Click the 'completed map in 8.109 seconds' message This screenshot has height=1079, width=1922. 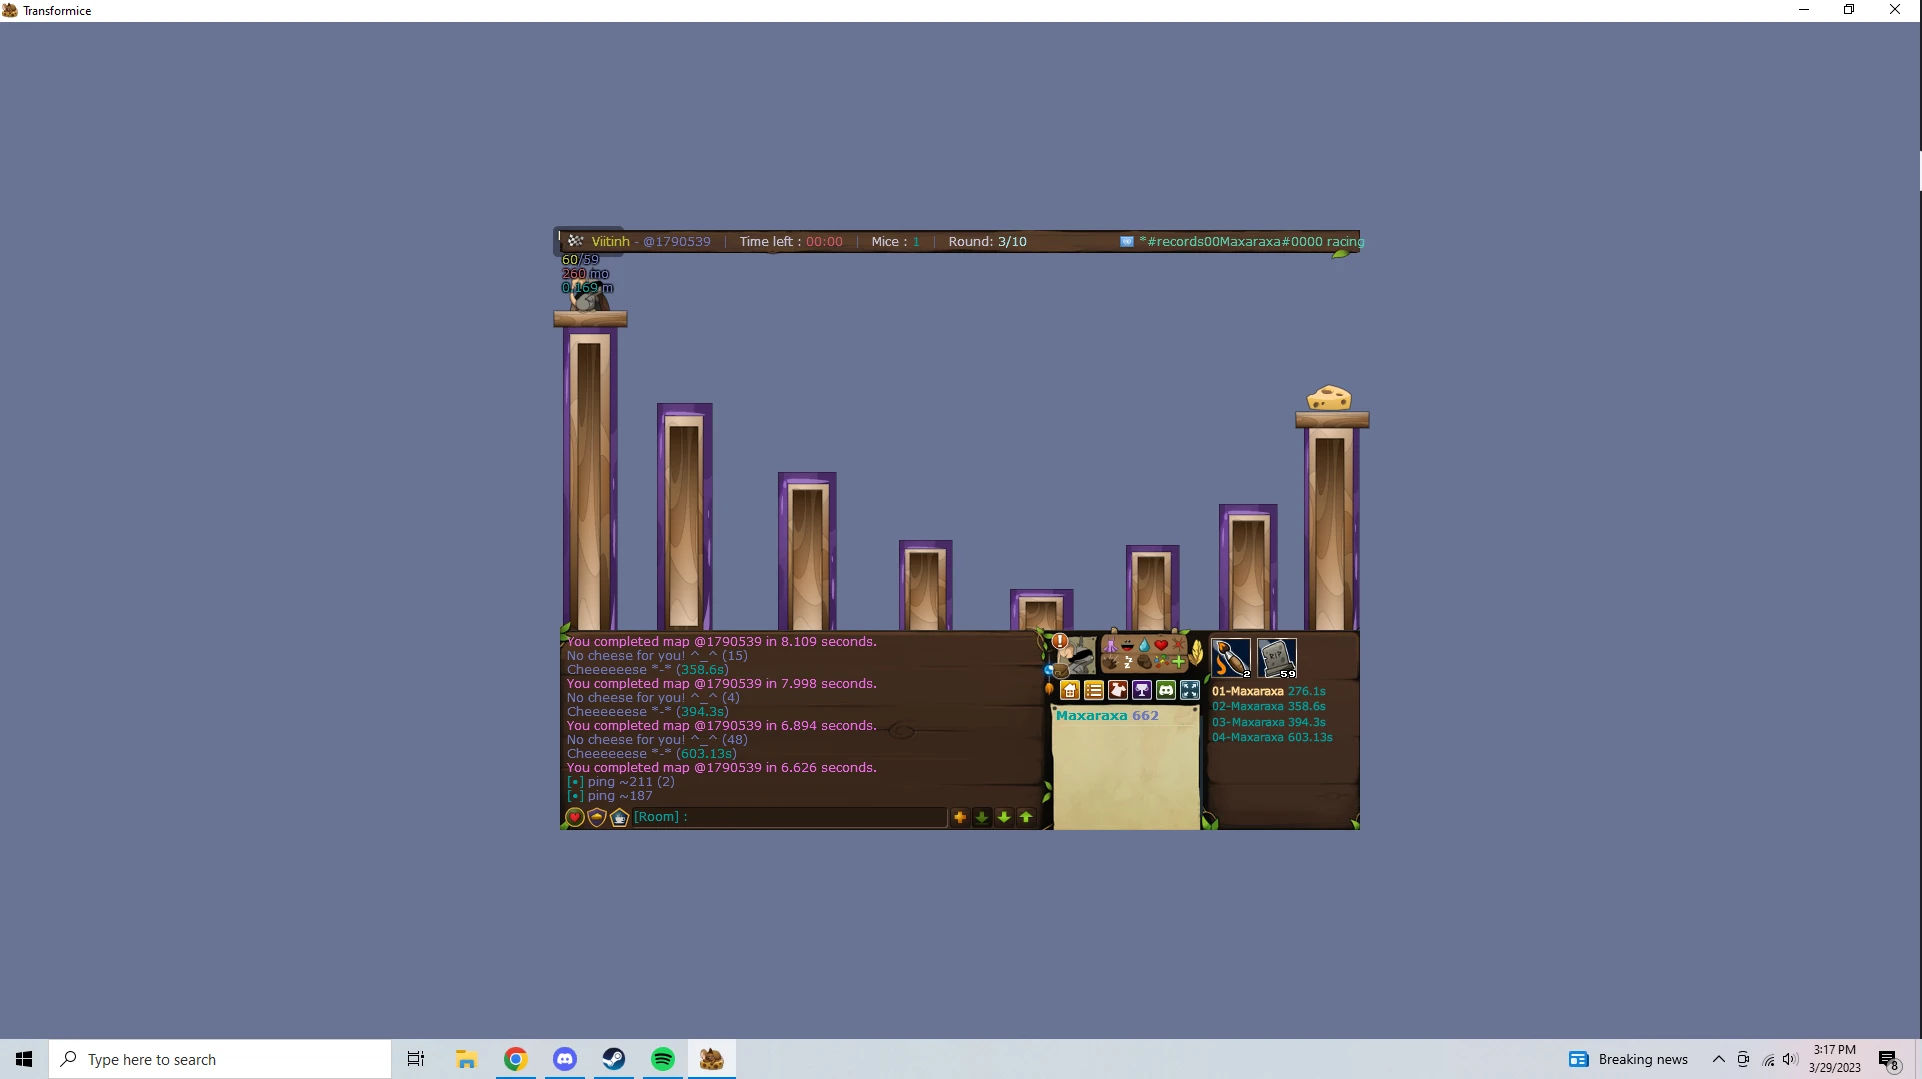(x=721, y=642)
